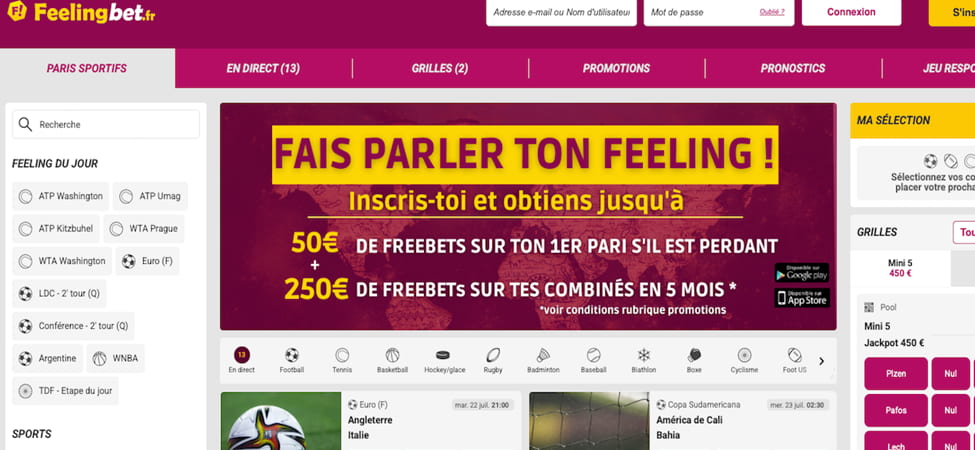Pick Plzen in the Mini 5 grid
This screenshot has height=450, width=975.
point(895,374)
